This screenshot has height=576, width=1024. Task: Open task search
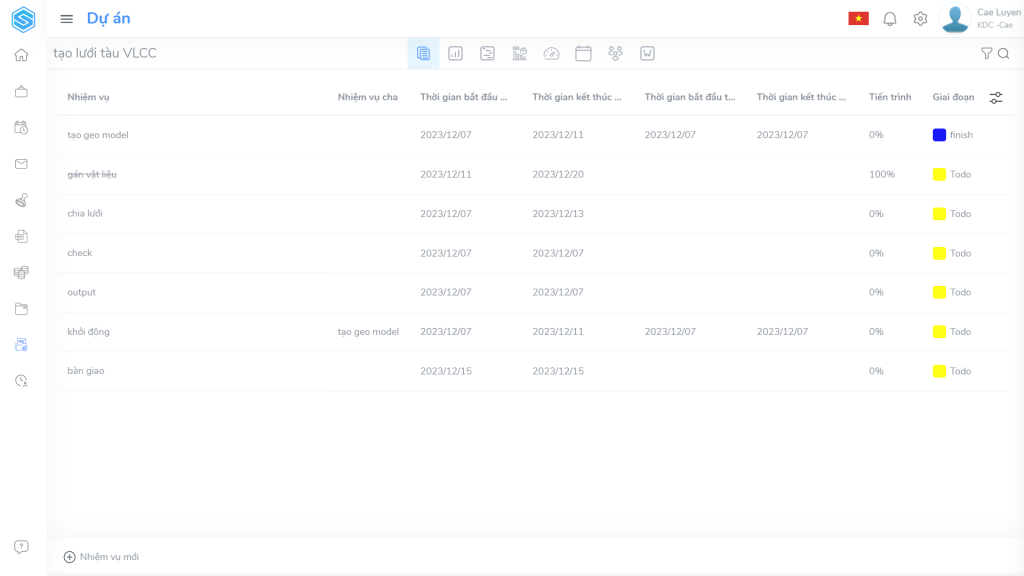click(1004, 54)
